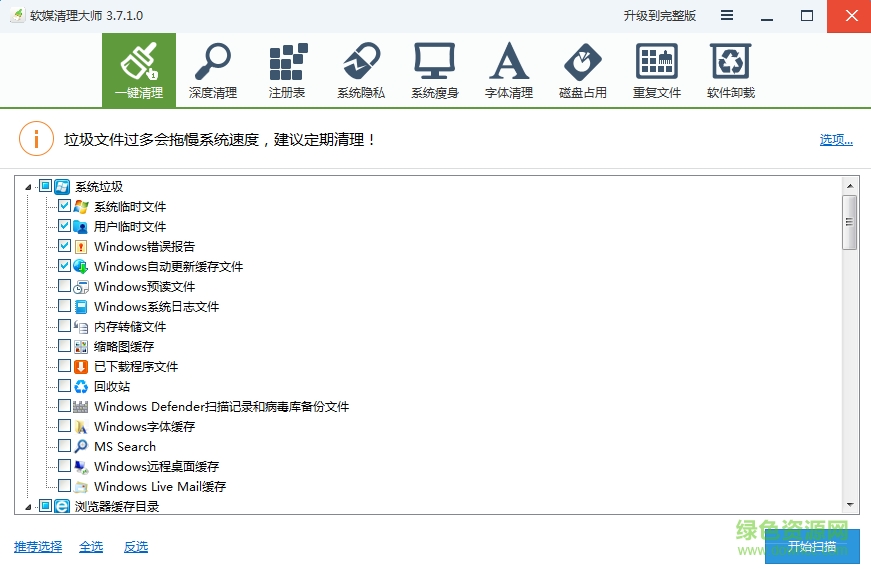Click the Windows远程桌面缓存 icon
The image size is (871, 569).
[x=81, y=467]
